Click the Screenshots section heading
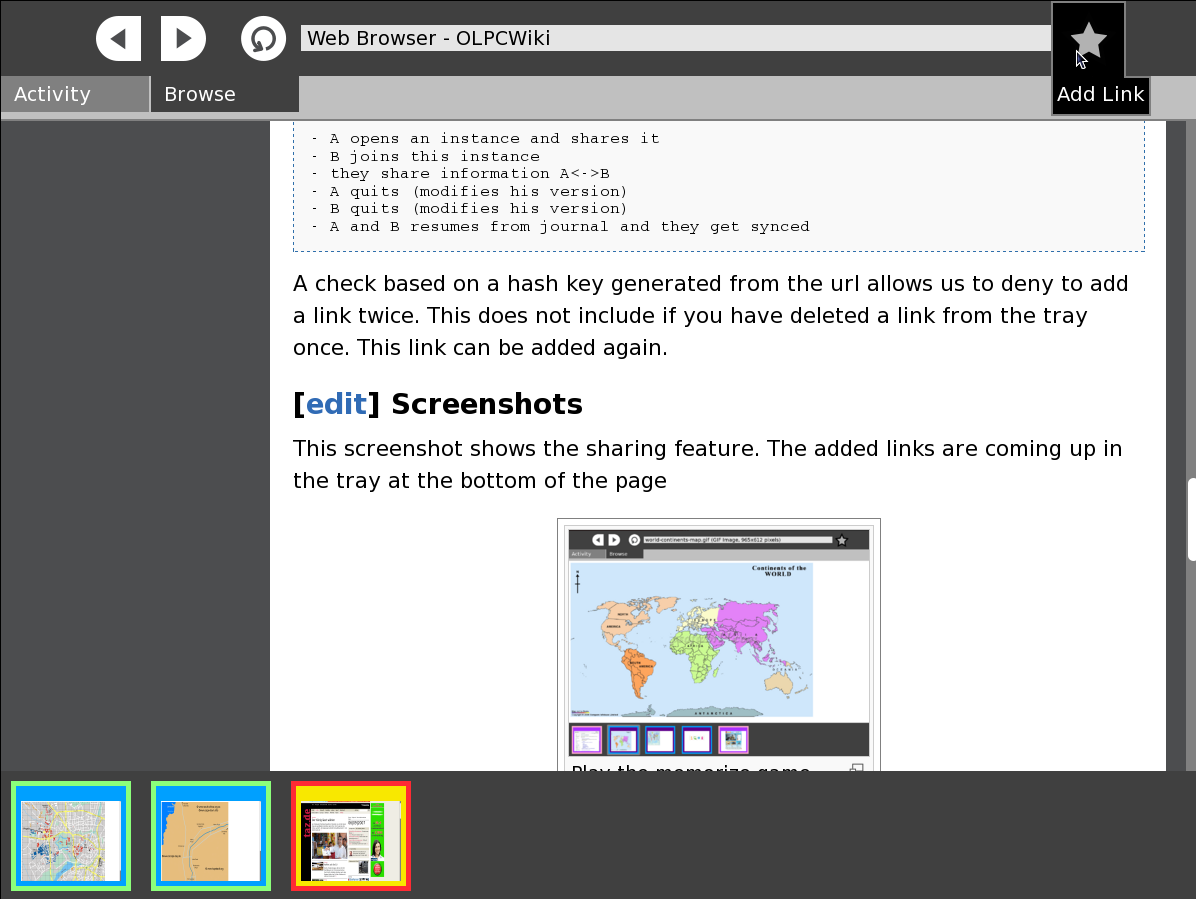 (x=486, y=404)
